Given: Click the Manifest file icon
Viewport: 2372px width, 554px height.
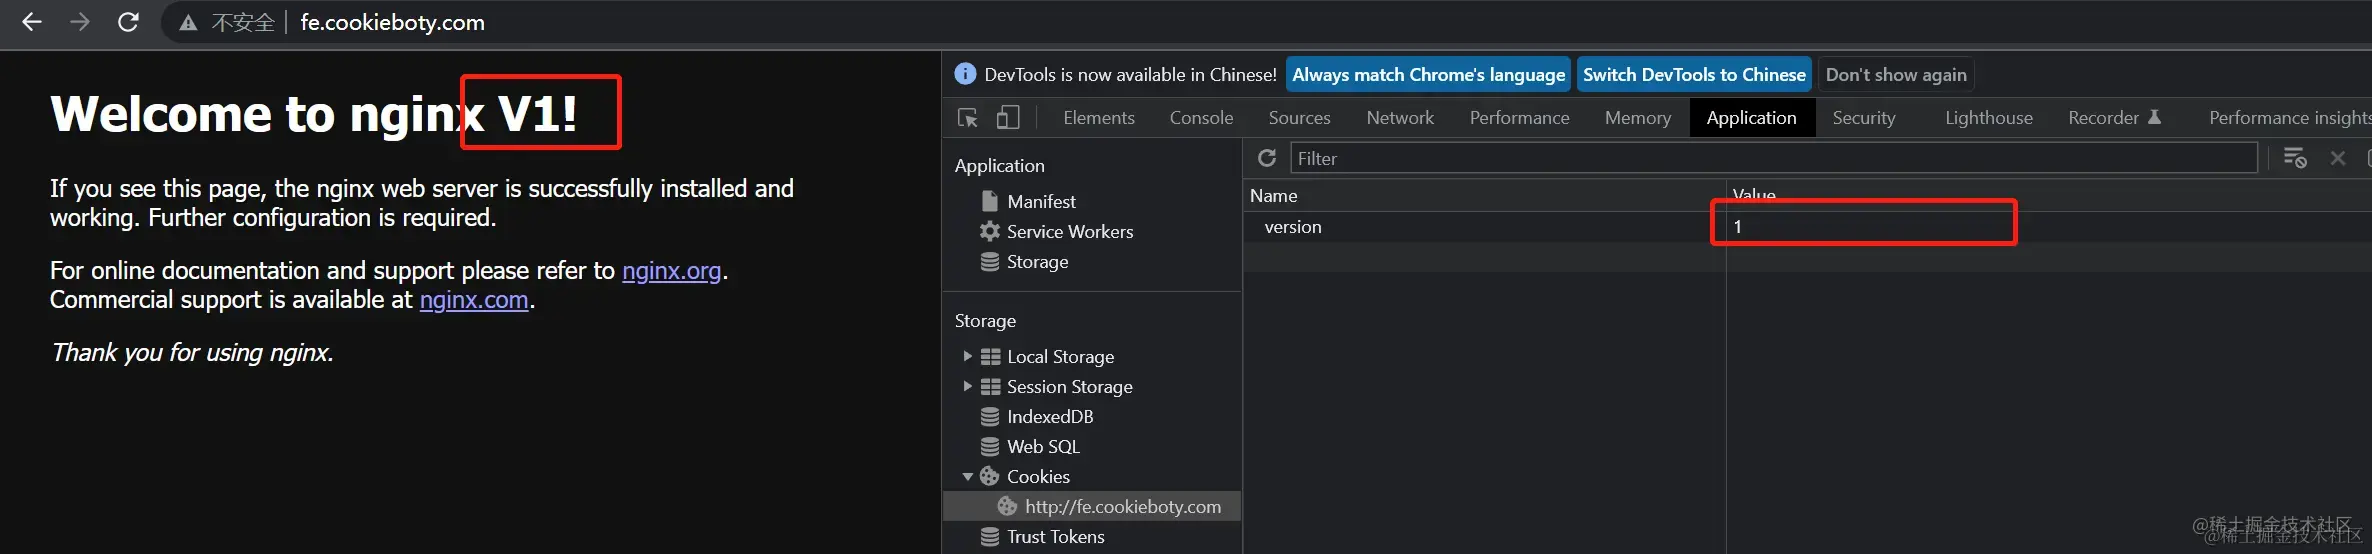Looking at the screenshot, I should click(x=990, y=201).
